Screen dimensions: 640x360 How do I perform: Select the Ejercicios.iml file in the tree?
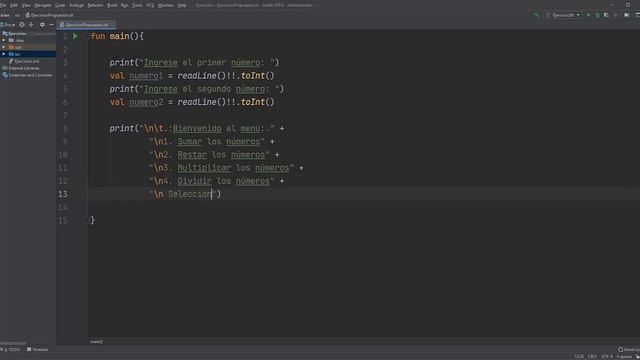(x=27, y=61)
